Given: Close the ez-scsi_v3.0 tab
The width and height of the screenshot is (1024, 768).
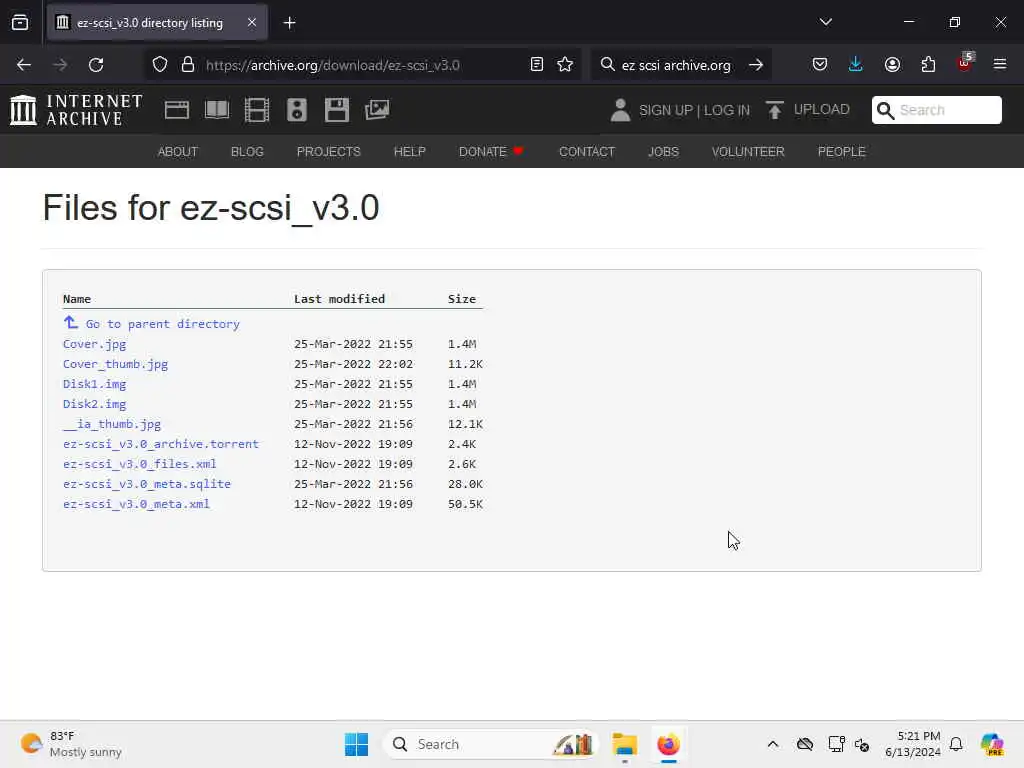Looking at the screenshot, I should click(252, 23).
